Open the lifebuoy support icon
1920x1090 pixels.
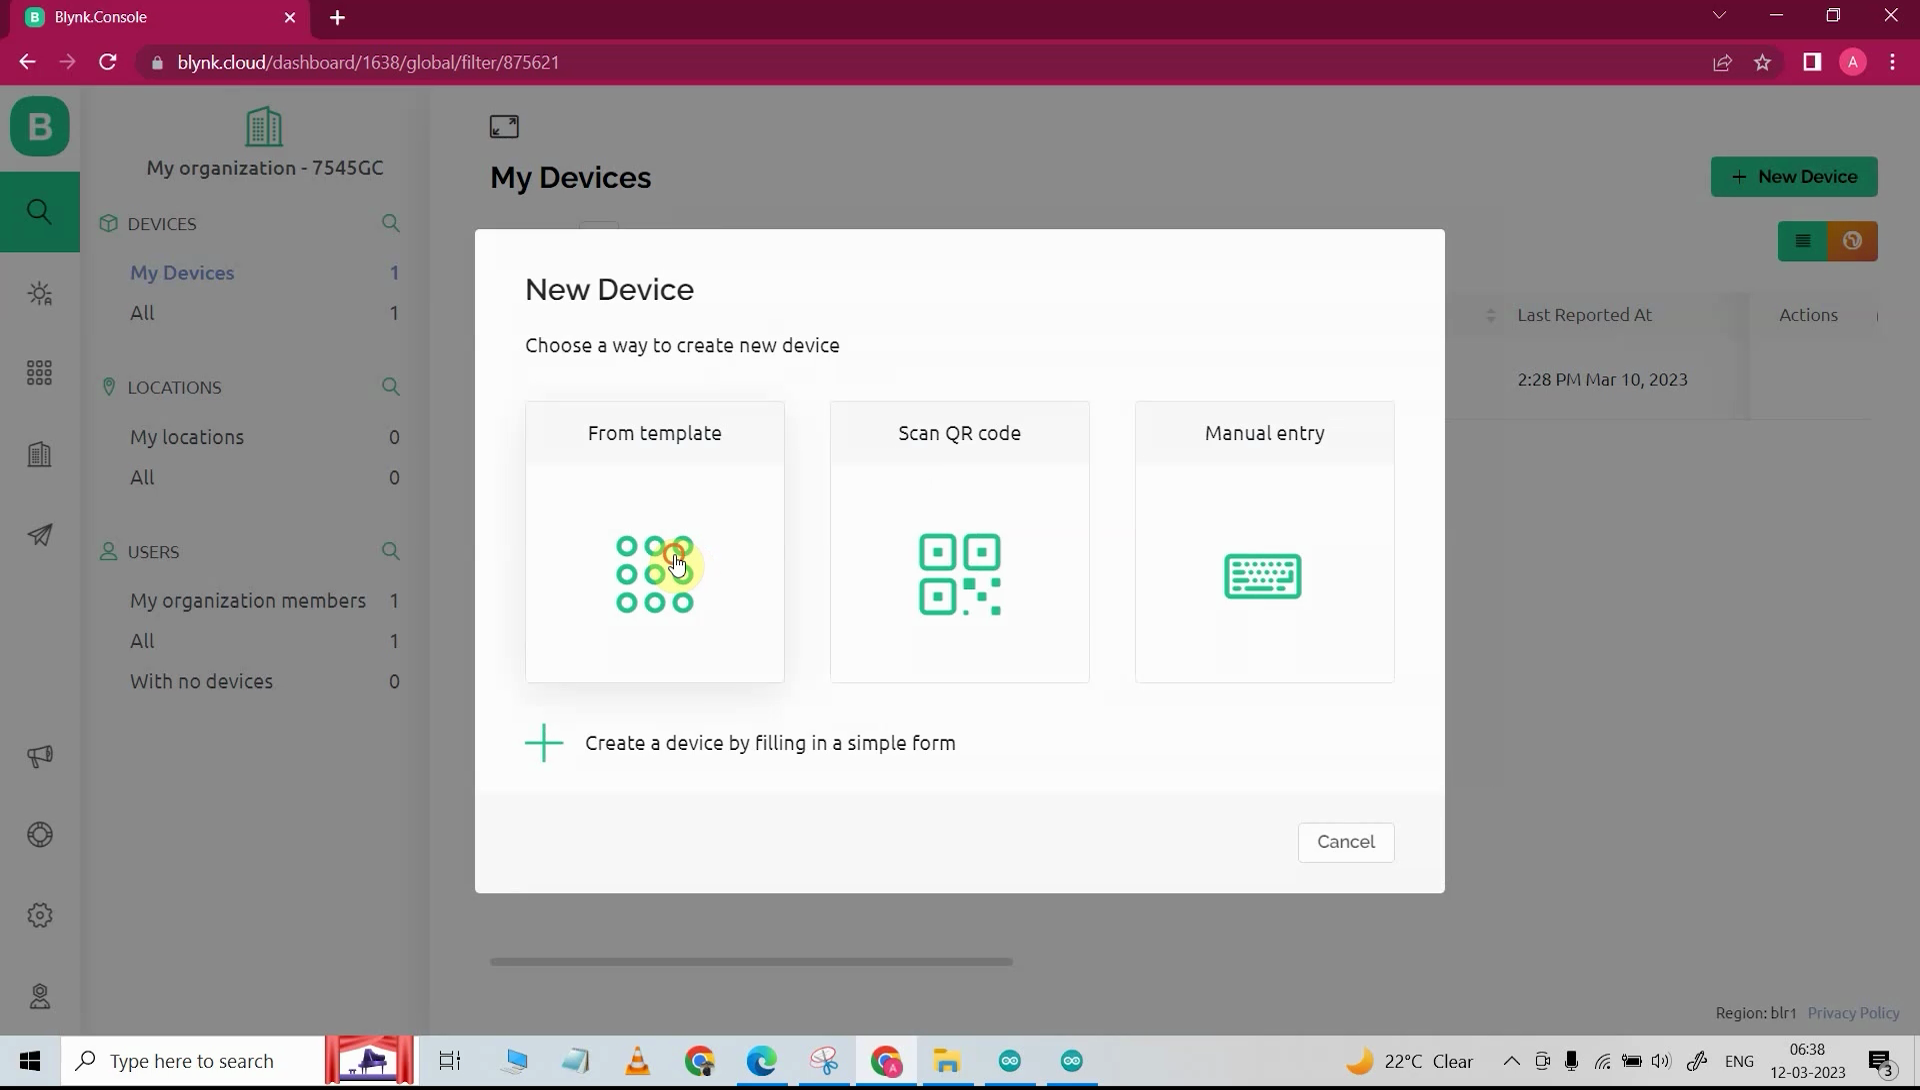(39, 835)
